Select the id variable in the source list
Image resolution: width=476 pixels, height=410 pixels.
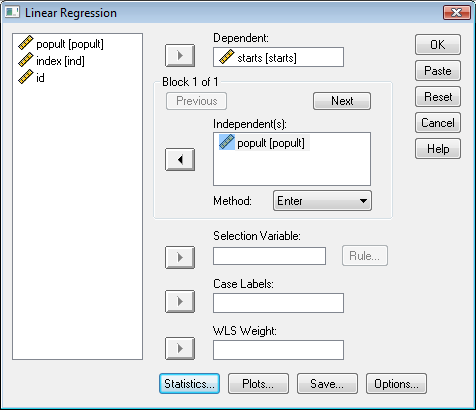tap(31, 78)
